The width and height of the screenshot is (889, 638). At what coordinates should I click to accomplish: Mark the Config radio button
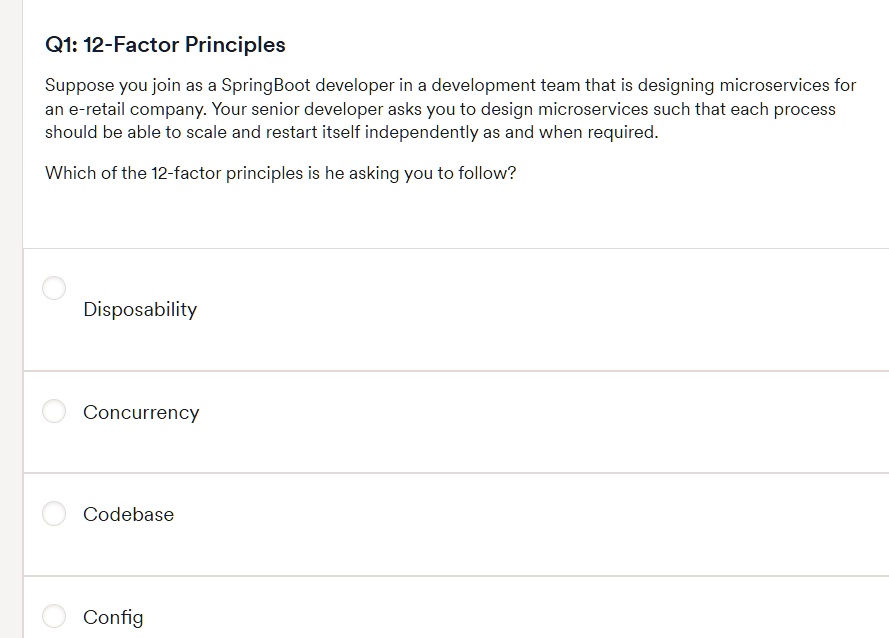pos(54,616)
